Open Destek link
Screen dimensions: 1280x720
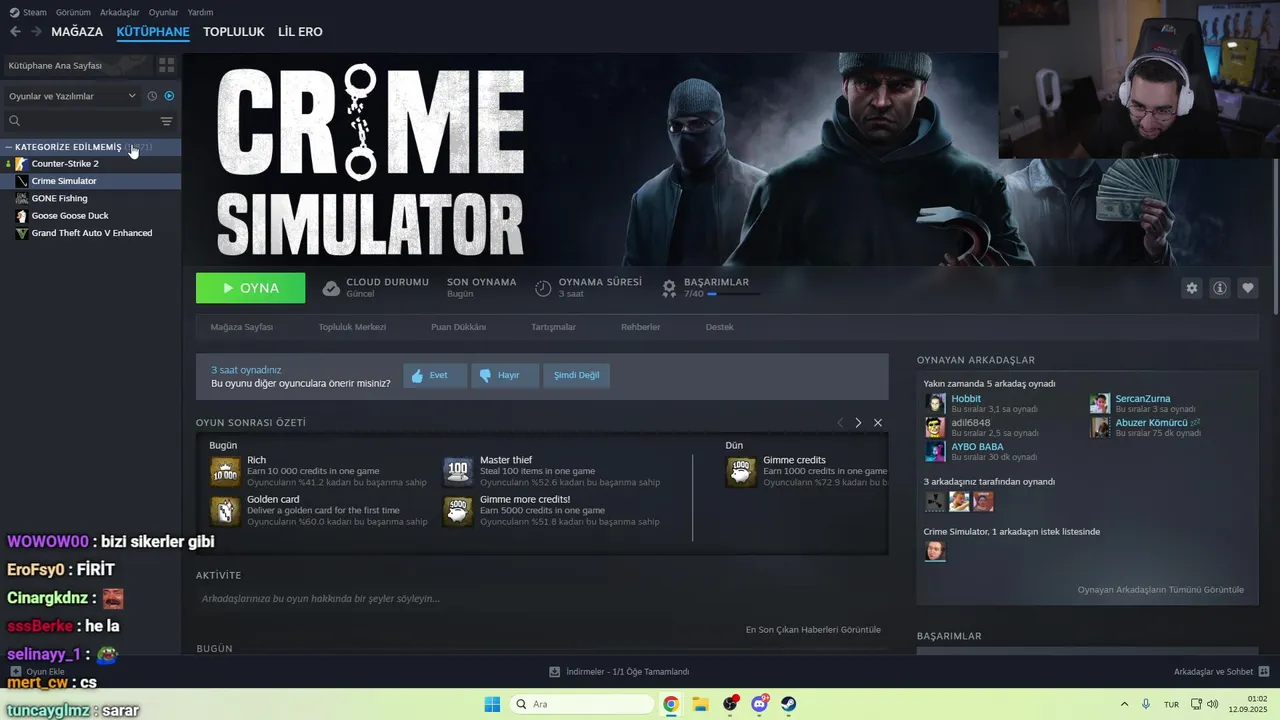(x=719, y=327)
